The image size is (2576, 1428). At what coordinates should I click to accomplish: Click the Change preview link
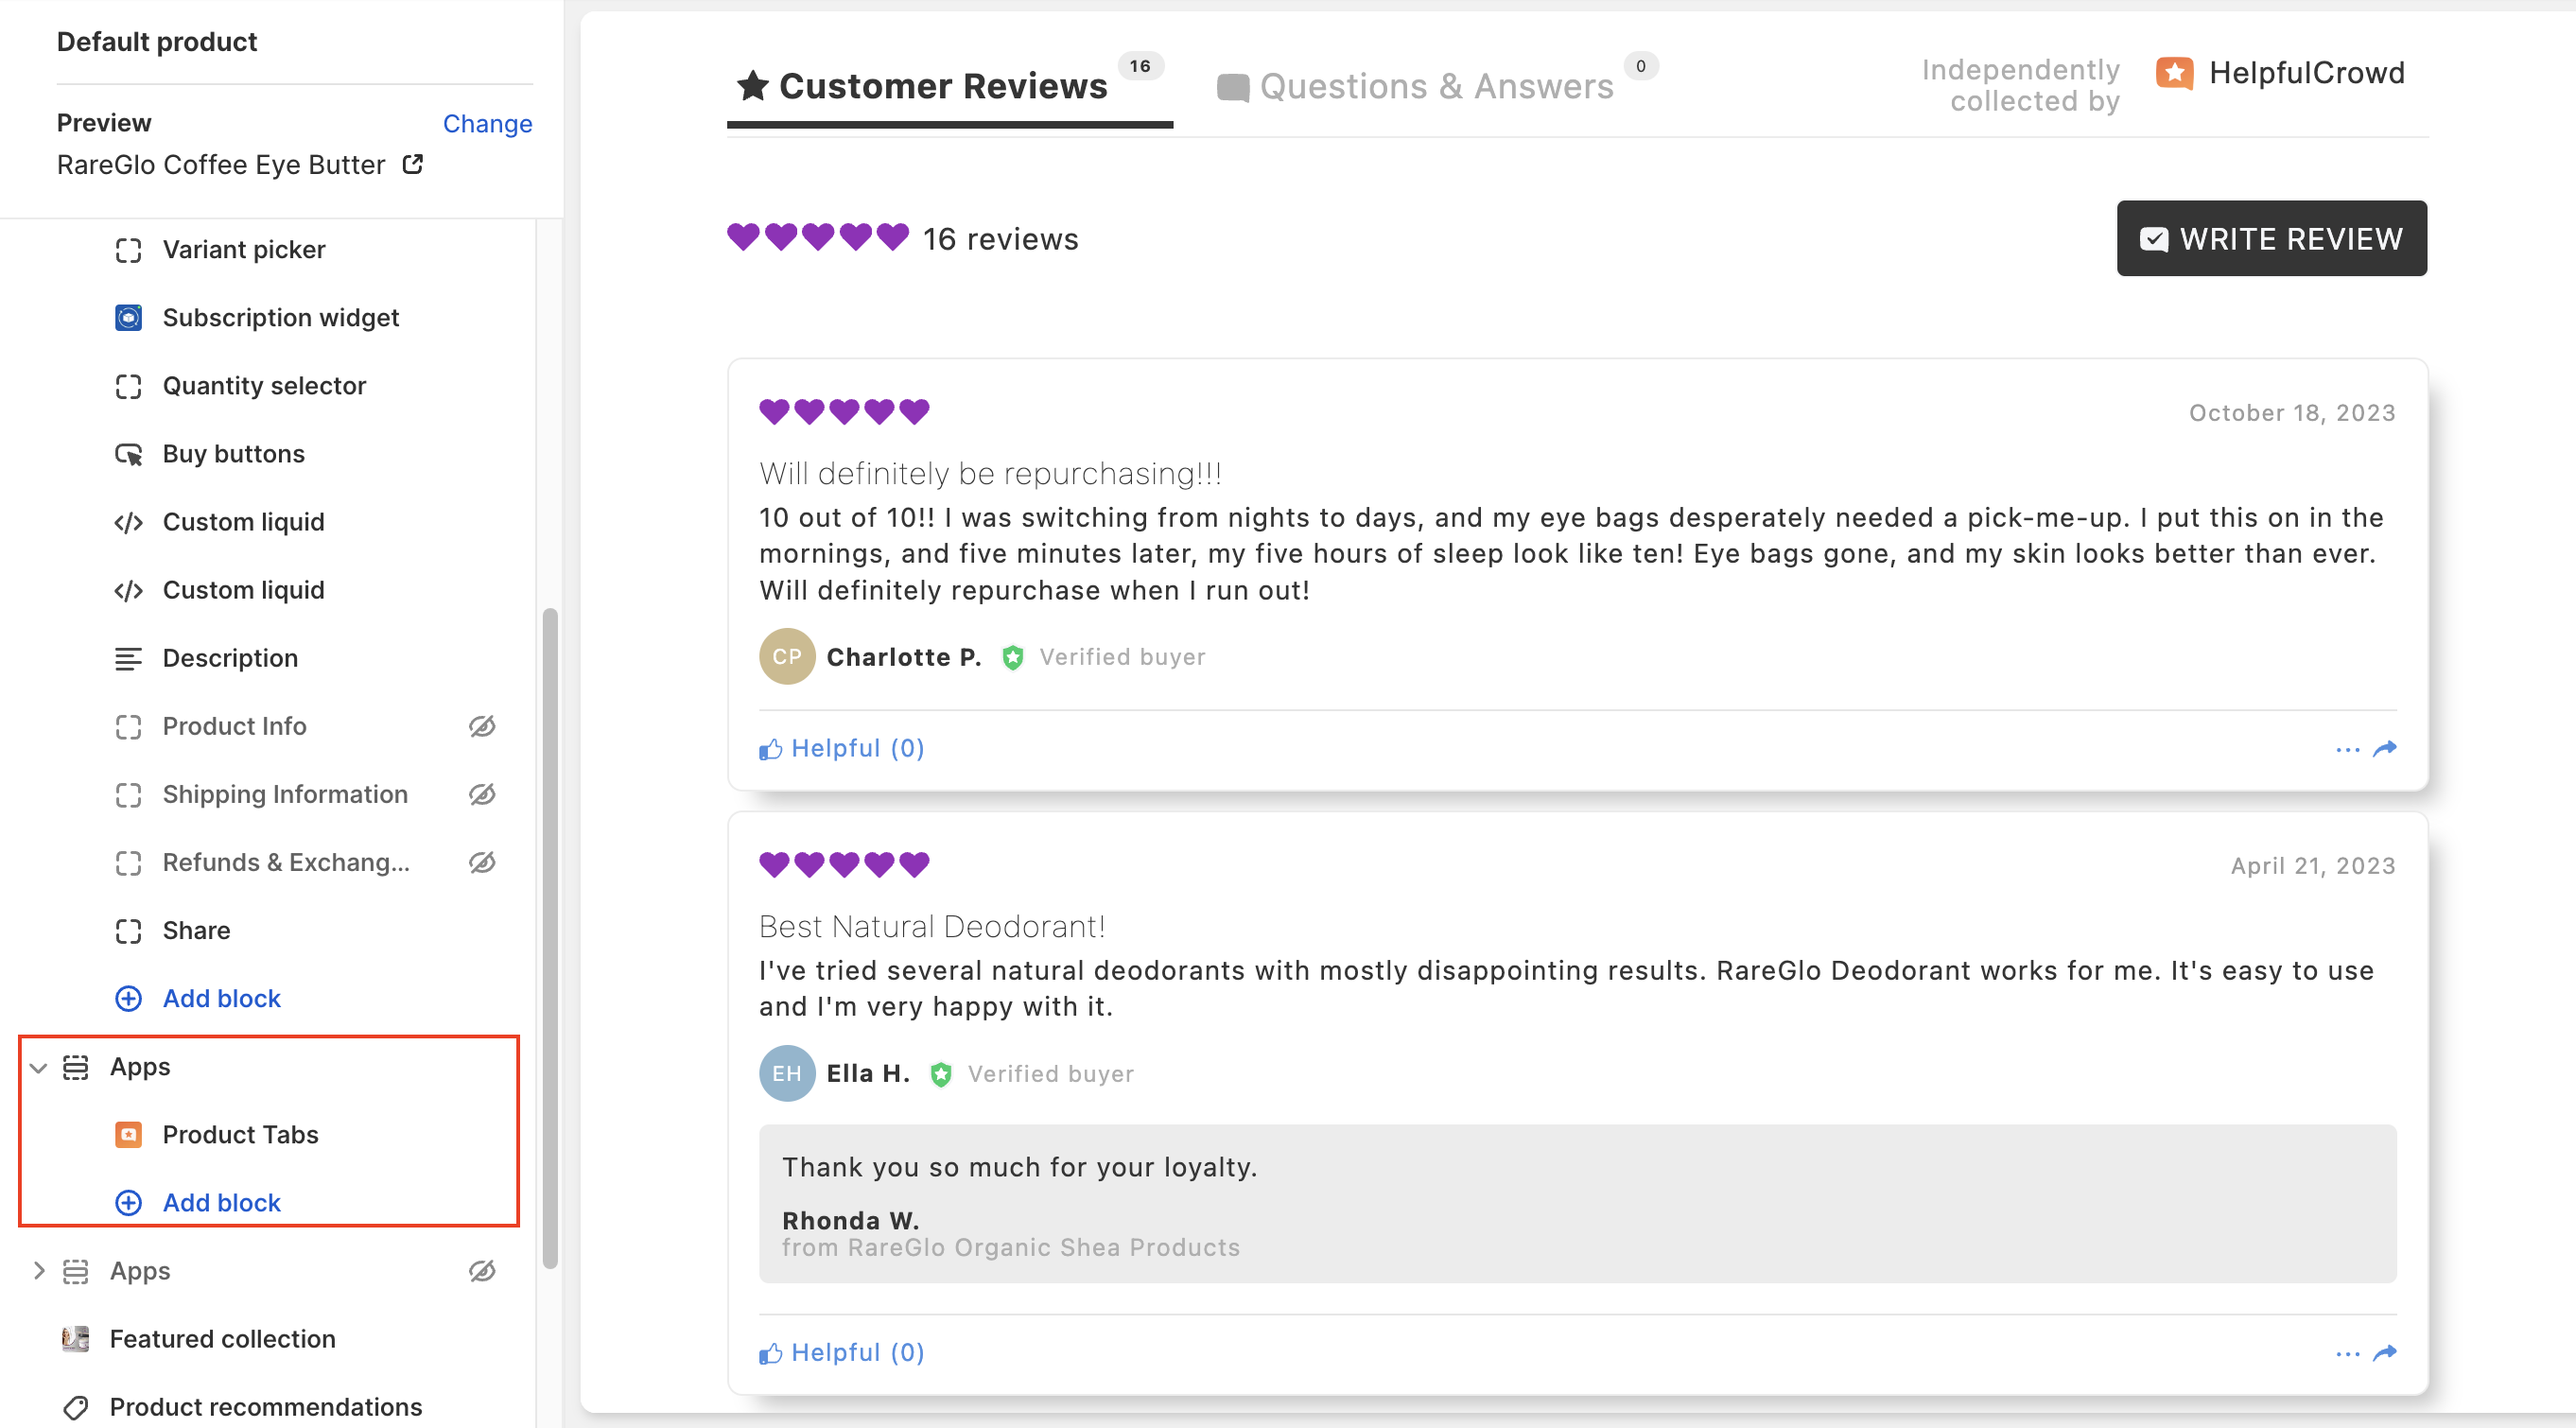point(487,123)
